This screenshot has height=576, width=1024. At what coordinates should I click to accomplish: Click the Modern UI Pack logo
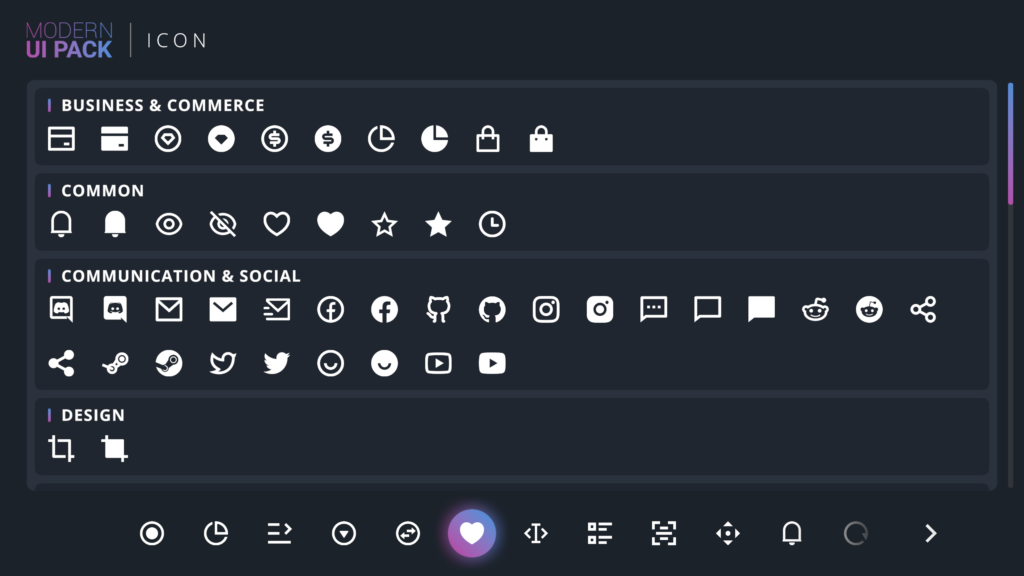70,39
